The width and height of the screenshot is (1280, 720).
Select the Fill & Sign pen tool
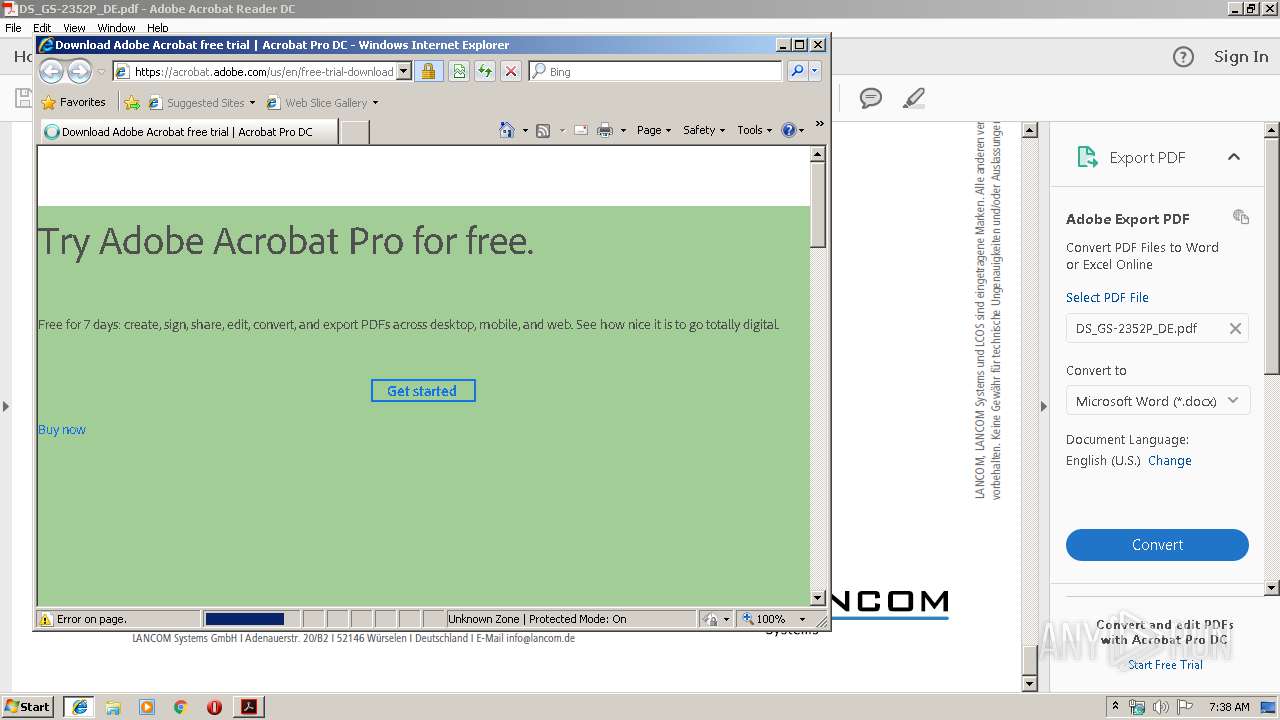[913, 98]
